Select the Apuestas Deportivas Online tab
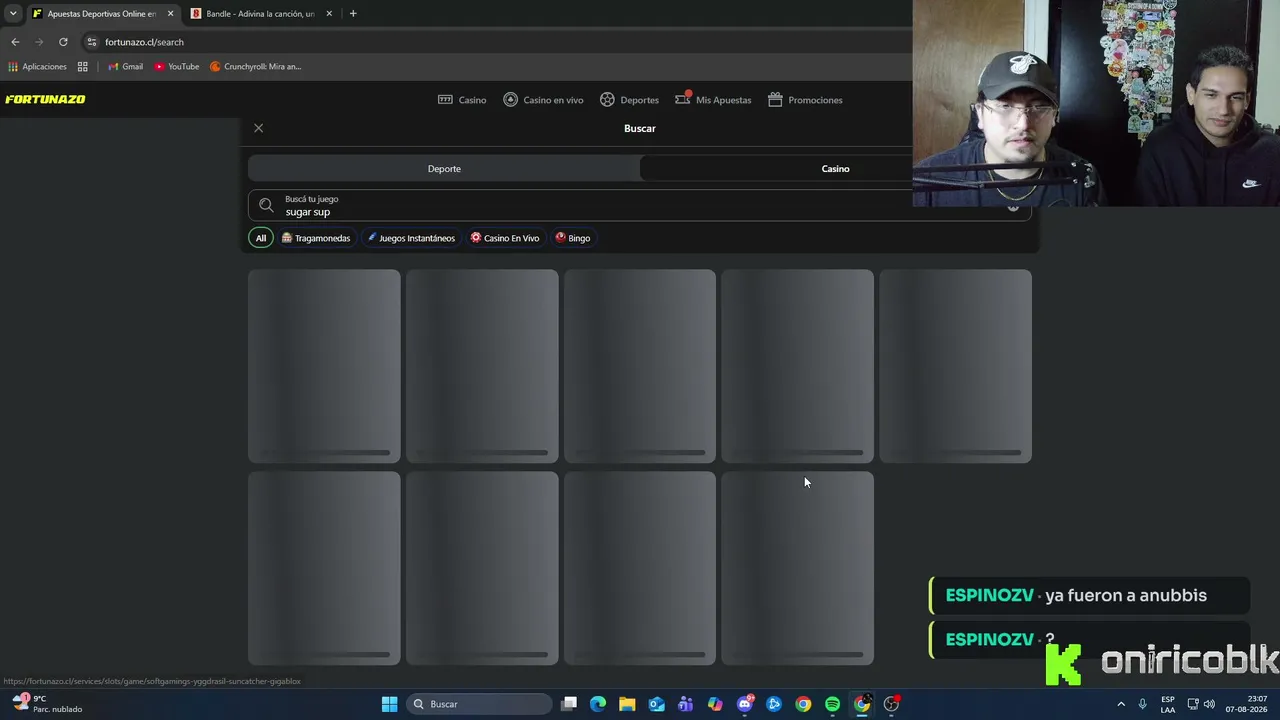This screenshot has width=1280, height=720. click(101, 14)
